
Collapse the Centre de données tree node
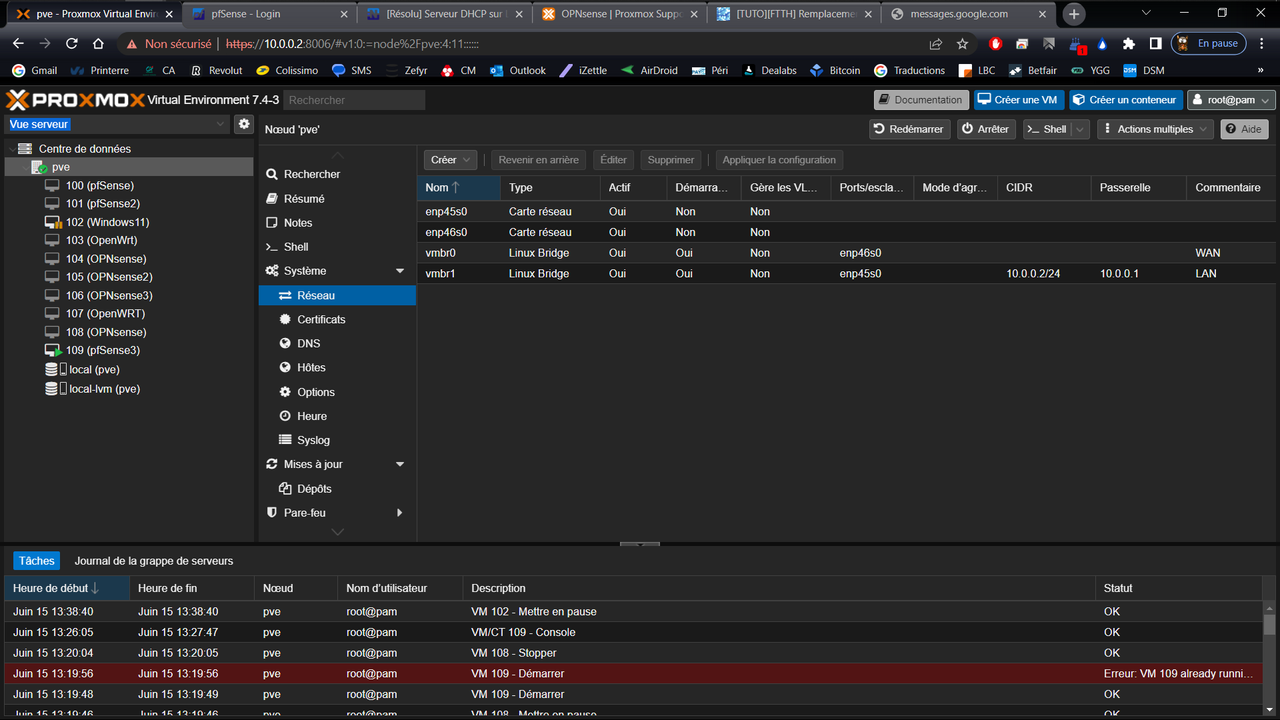pyautogui.click(x=11, y=149)
